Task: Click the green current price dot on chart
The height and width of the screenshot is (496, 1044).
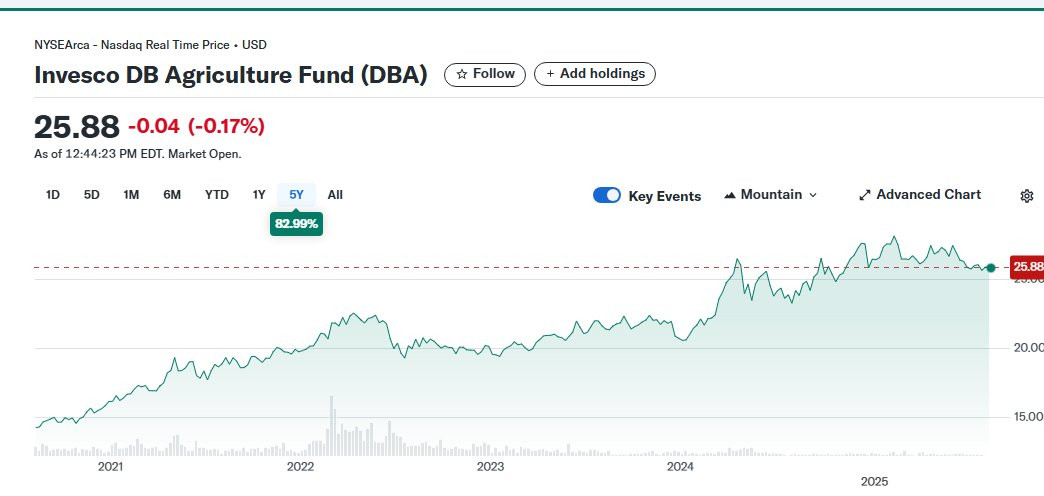Action: click(x=991, y=268)
